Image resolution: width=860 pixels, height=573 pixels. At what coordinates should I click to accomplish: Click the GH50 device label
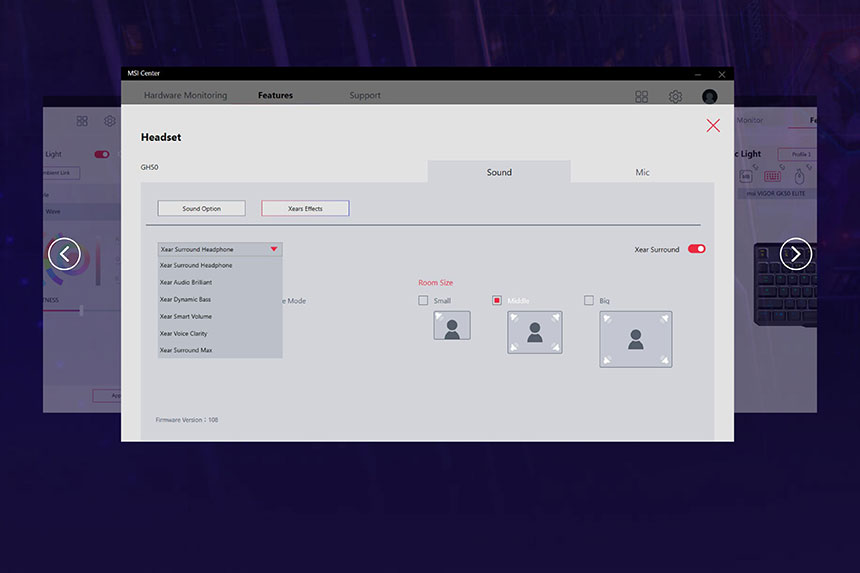coord(149,167)
